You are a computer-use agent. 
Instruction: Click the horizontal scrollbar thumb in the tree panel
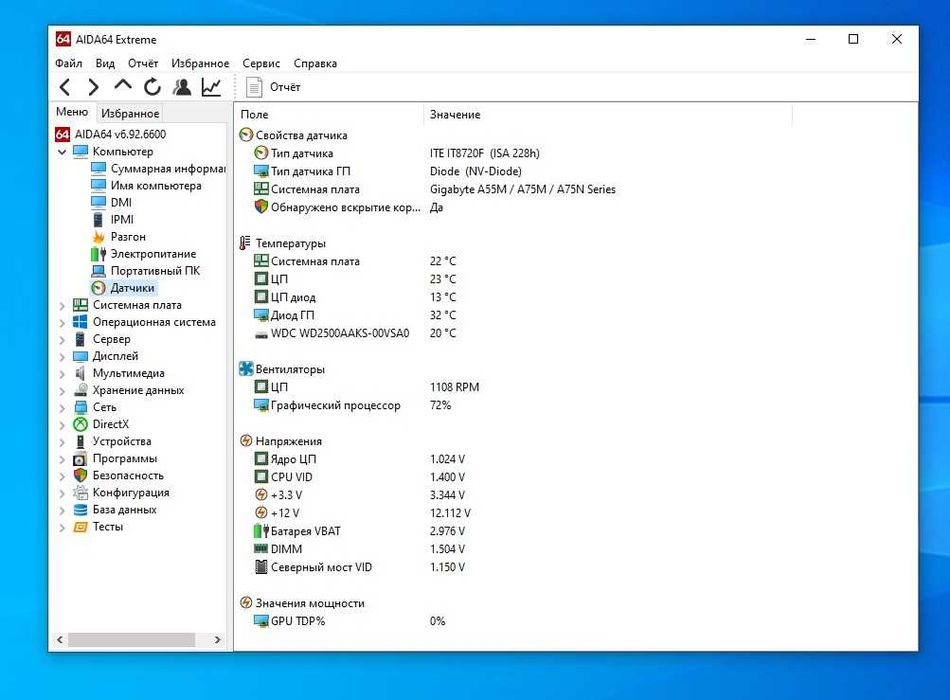point(131,639)
